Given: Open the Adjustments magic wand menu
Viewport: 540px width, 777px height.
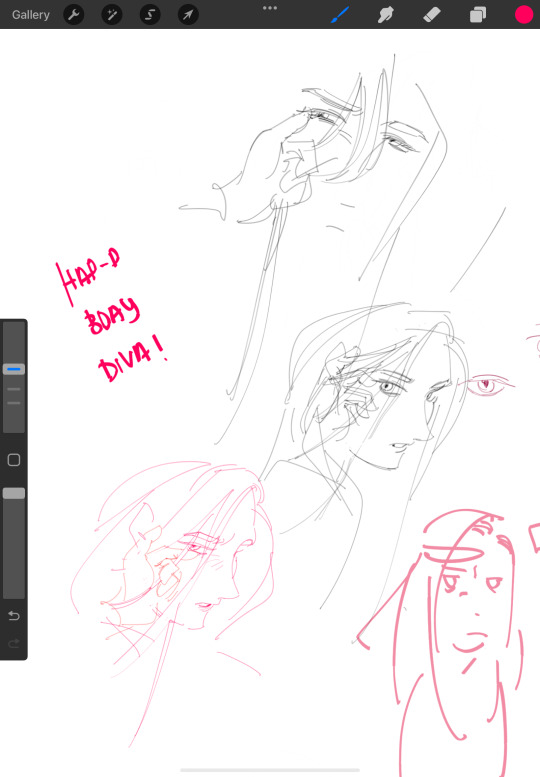Looking at the screenshot, I should click(x=111, y=15).
